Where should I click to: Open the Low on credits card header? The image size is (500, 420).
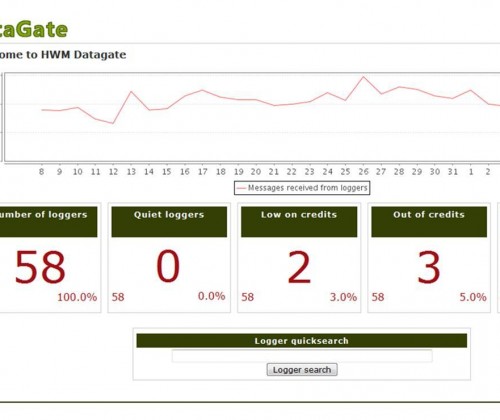pyautogui.click(x=299, y=222)
